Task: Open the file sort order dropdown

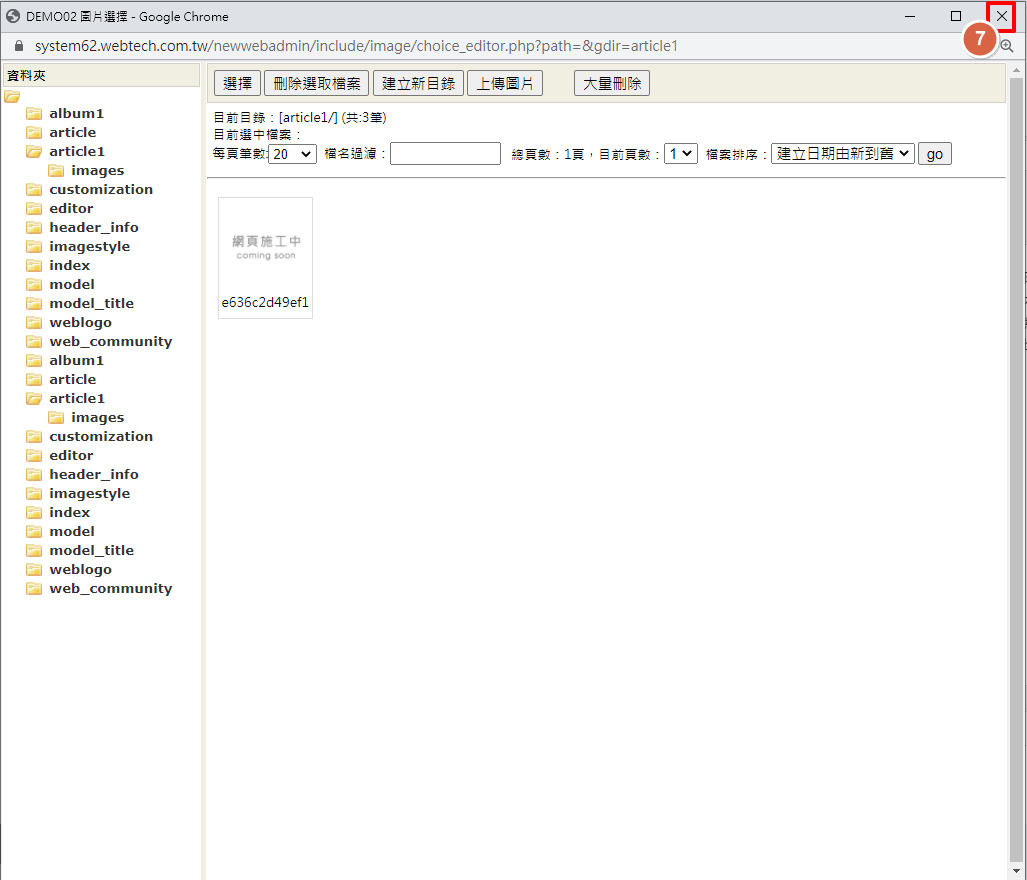Action: (x=842, y=154)
